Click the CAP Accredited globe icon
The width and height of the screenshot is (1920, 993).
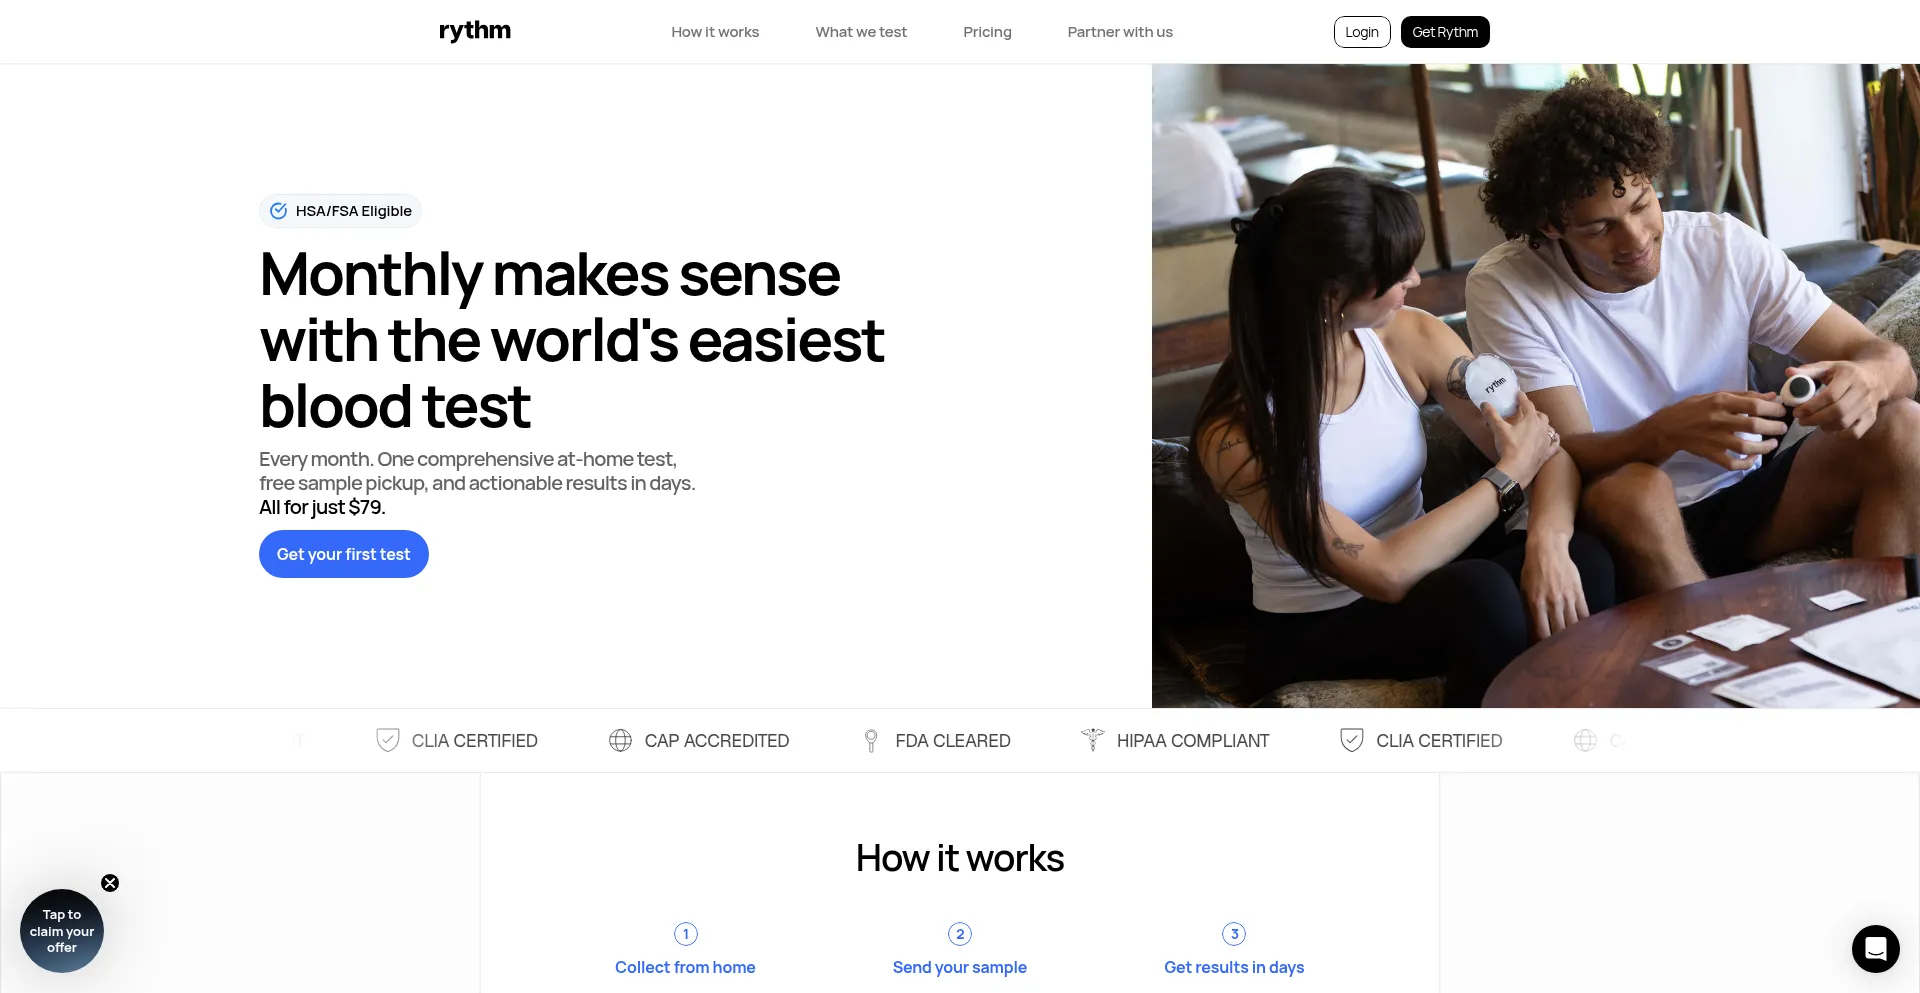tap(620, 740)
